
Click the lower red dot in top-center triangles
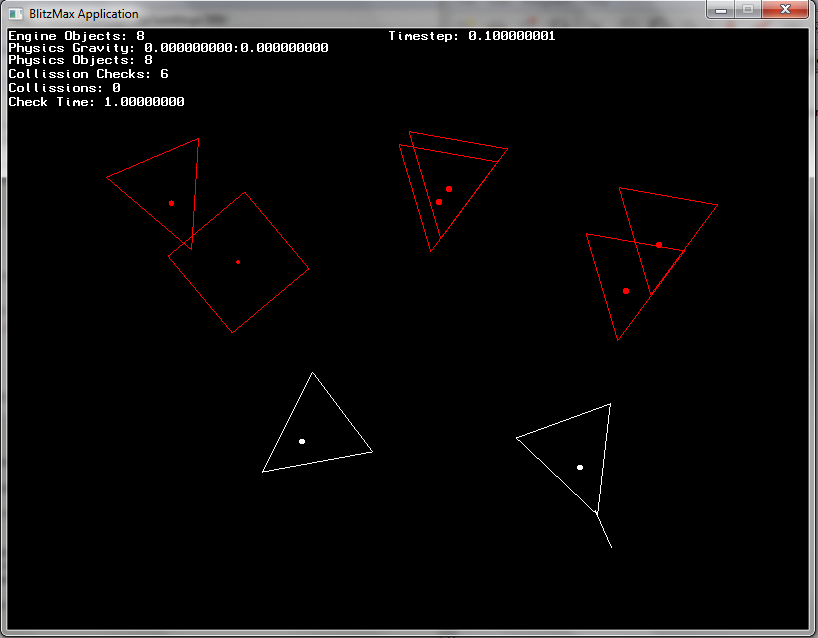(439, 202)
